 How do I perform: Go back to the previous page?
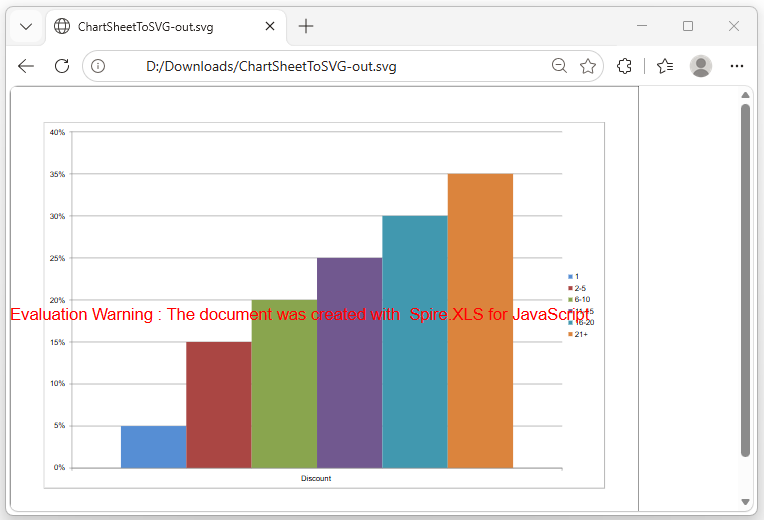click(x=26, y=66)
